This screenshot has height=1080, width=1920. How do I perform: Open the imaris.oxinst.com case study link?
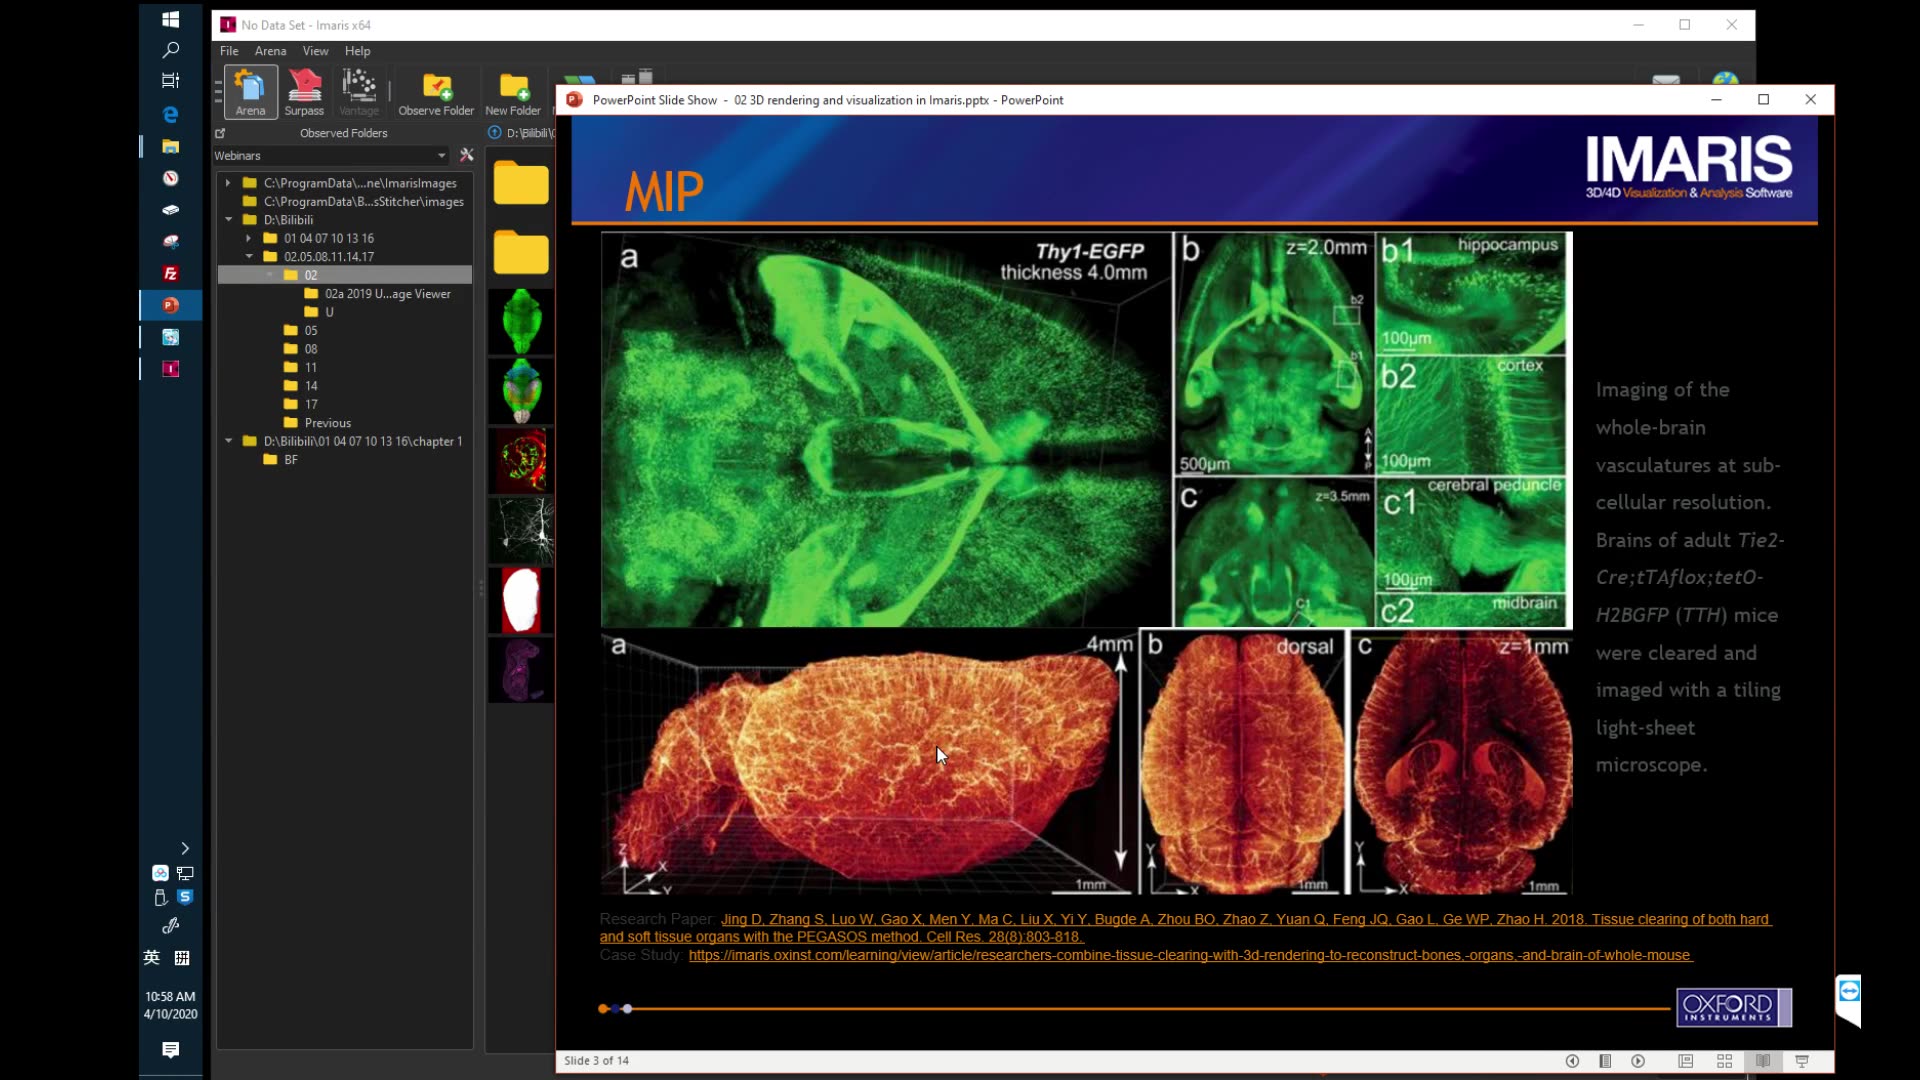(x=1190, y=955)
